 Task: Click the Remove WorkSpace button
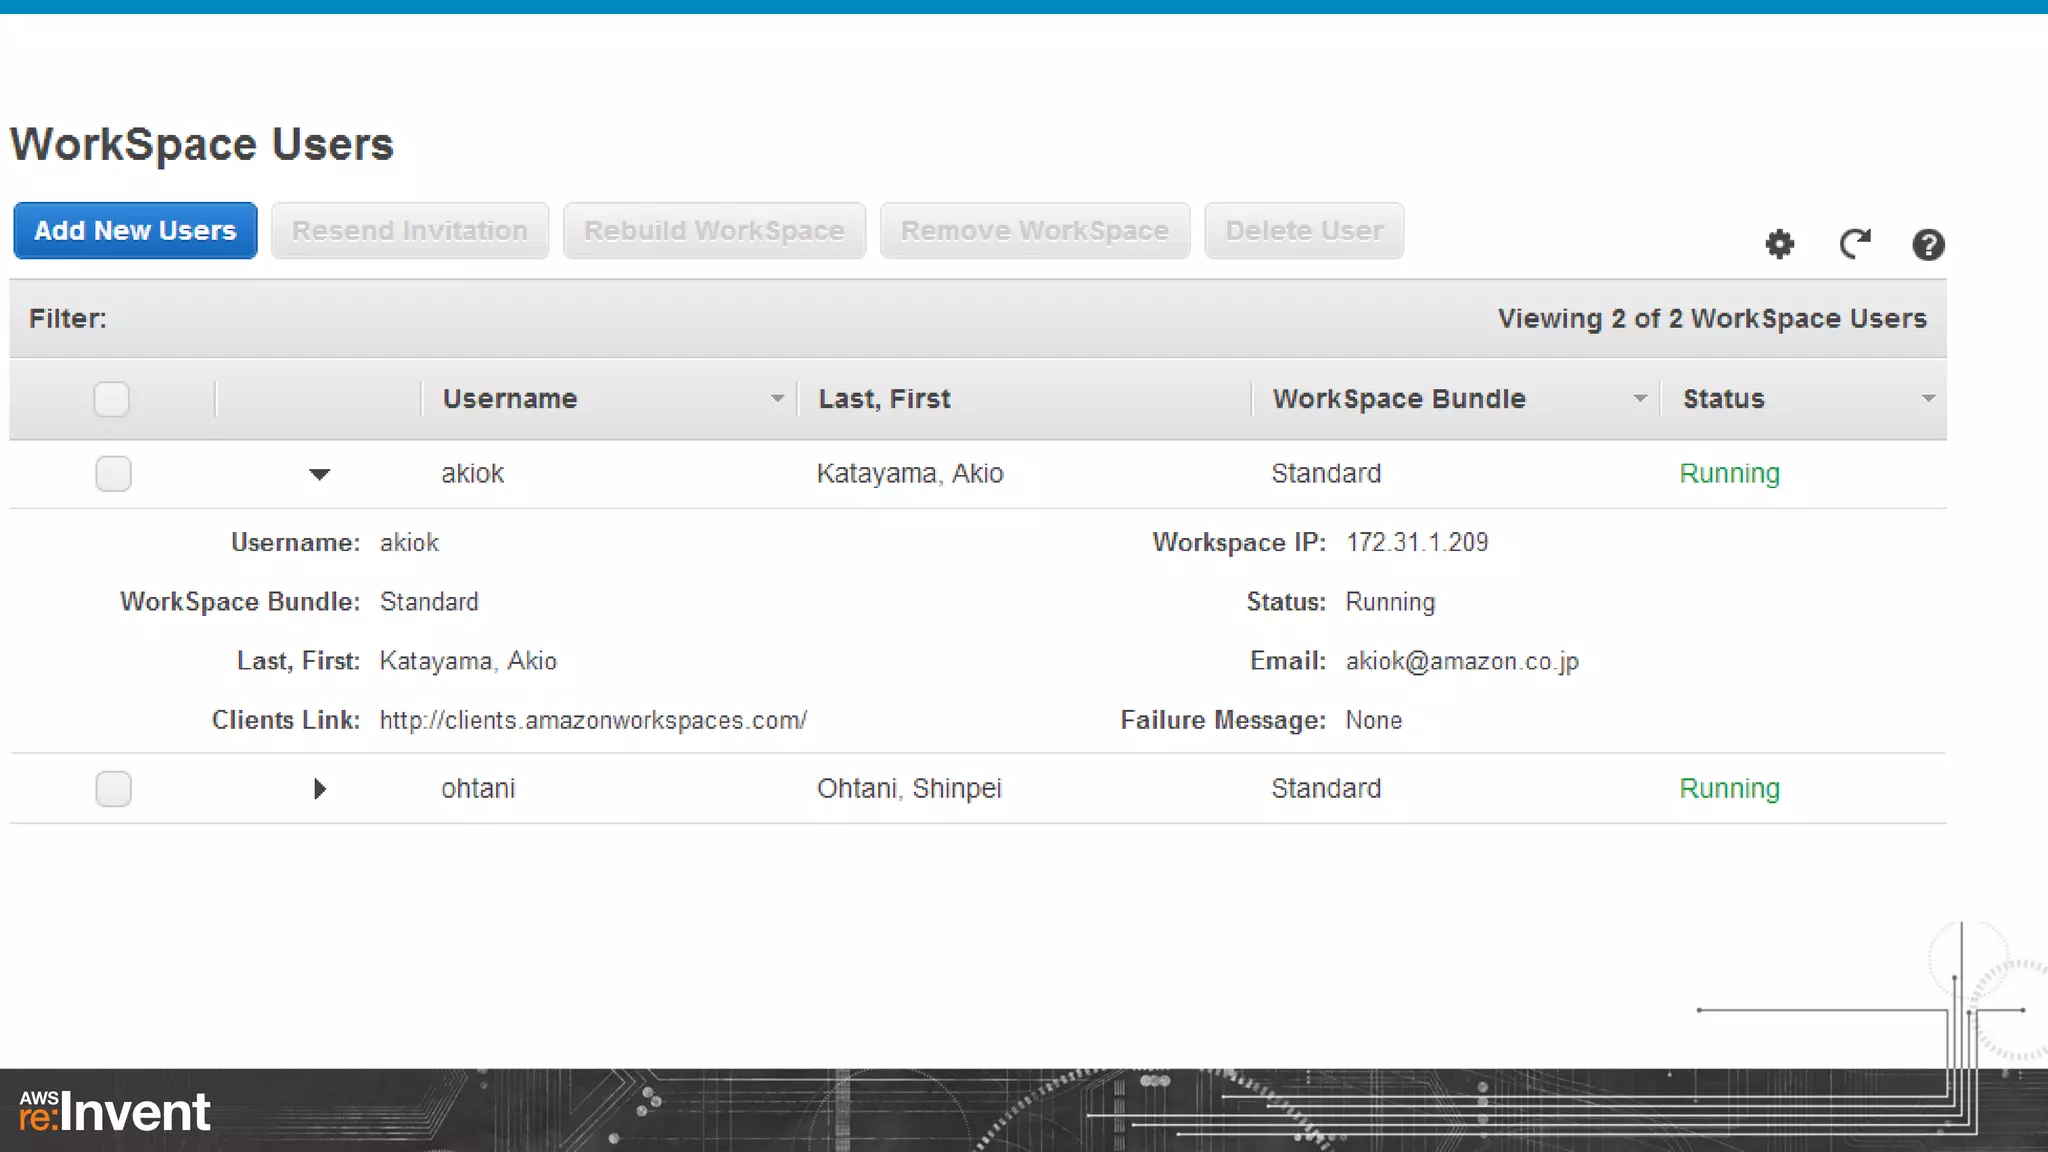coord(1035,231)
